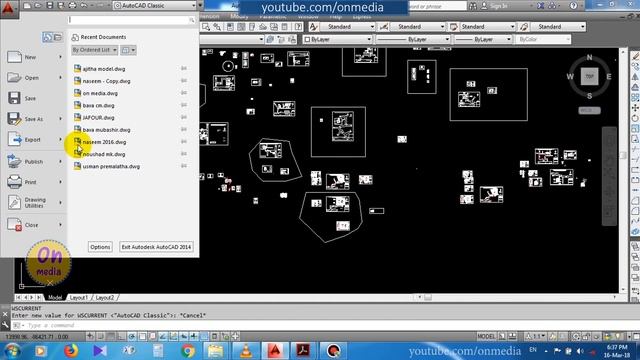Choose Publish in the application menu
This screenshot has height=360, width=640.
(34, 162)
